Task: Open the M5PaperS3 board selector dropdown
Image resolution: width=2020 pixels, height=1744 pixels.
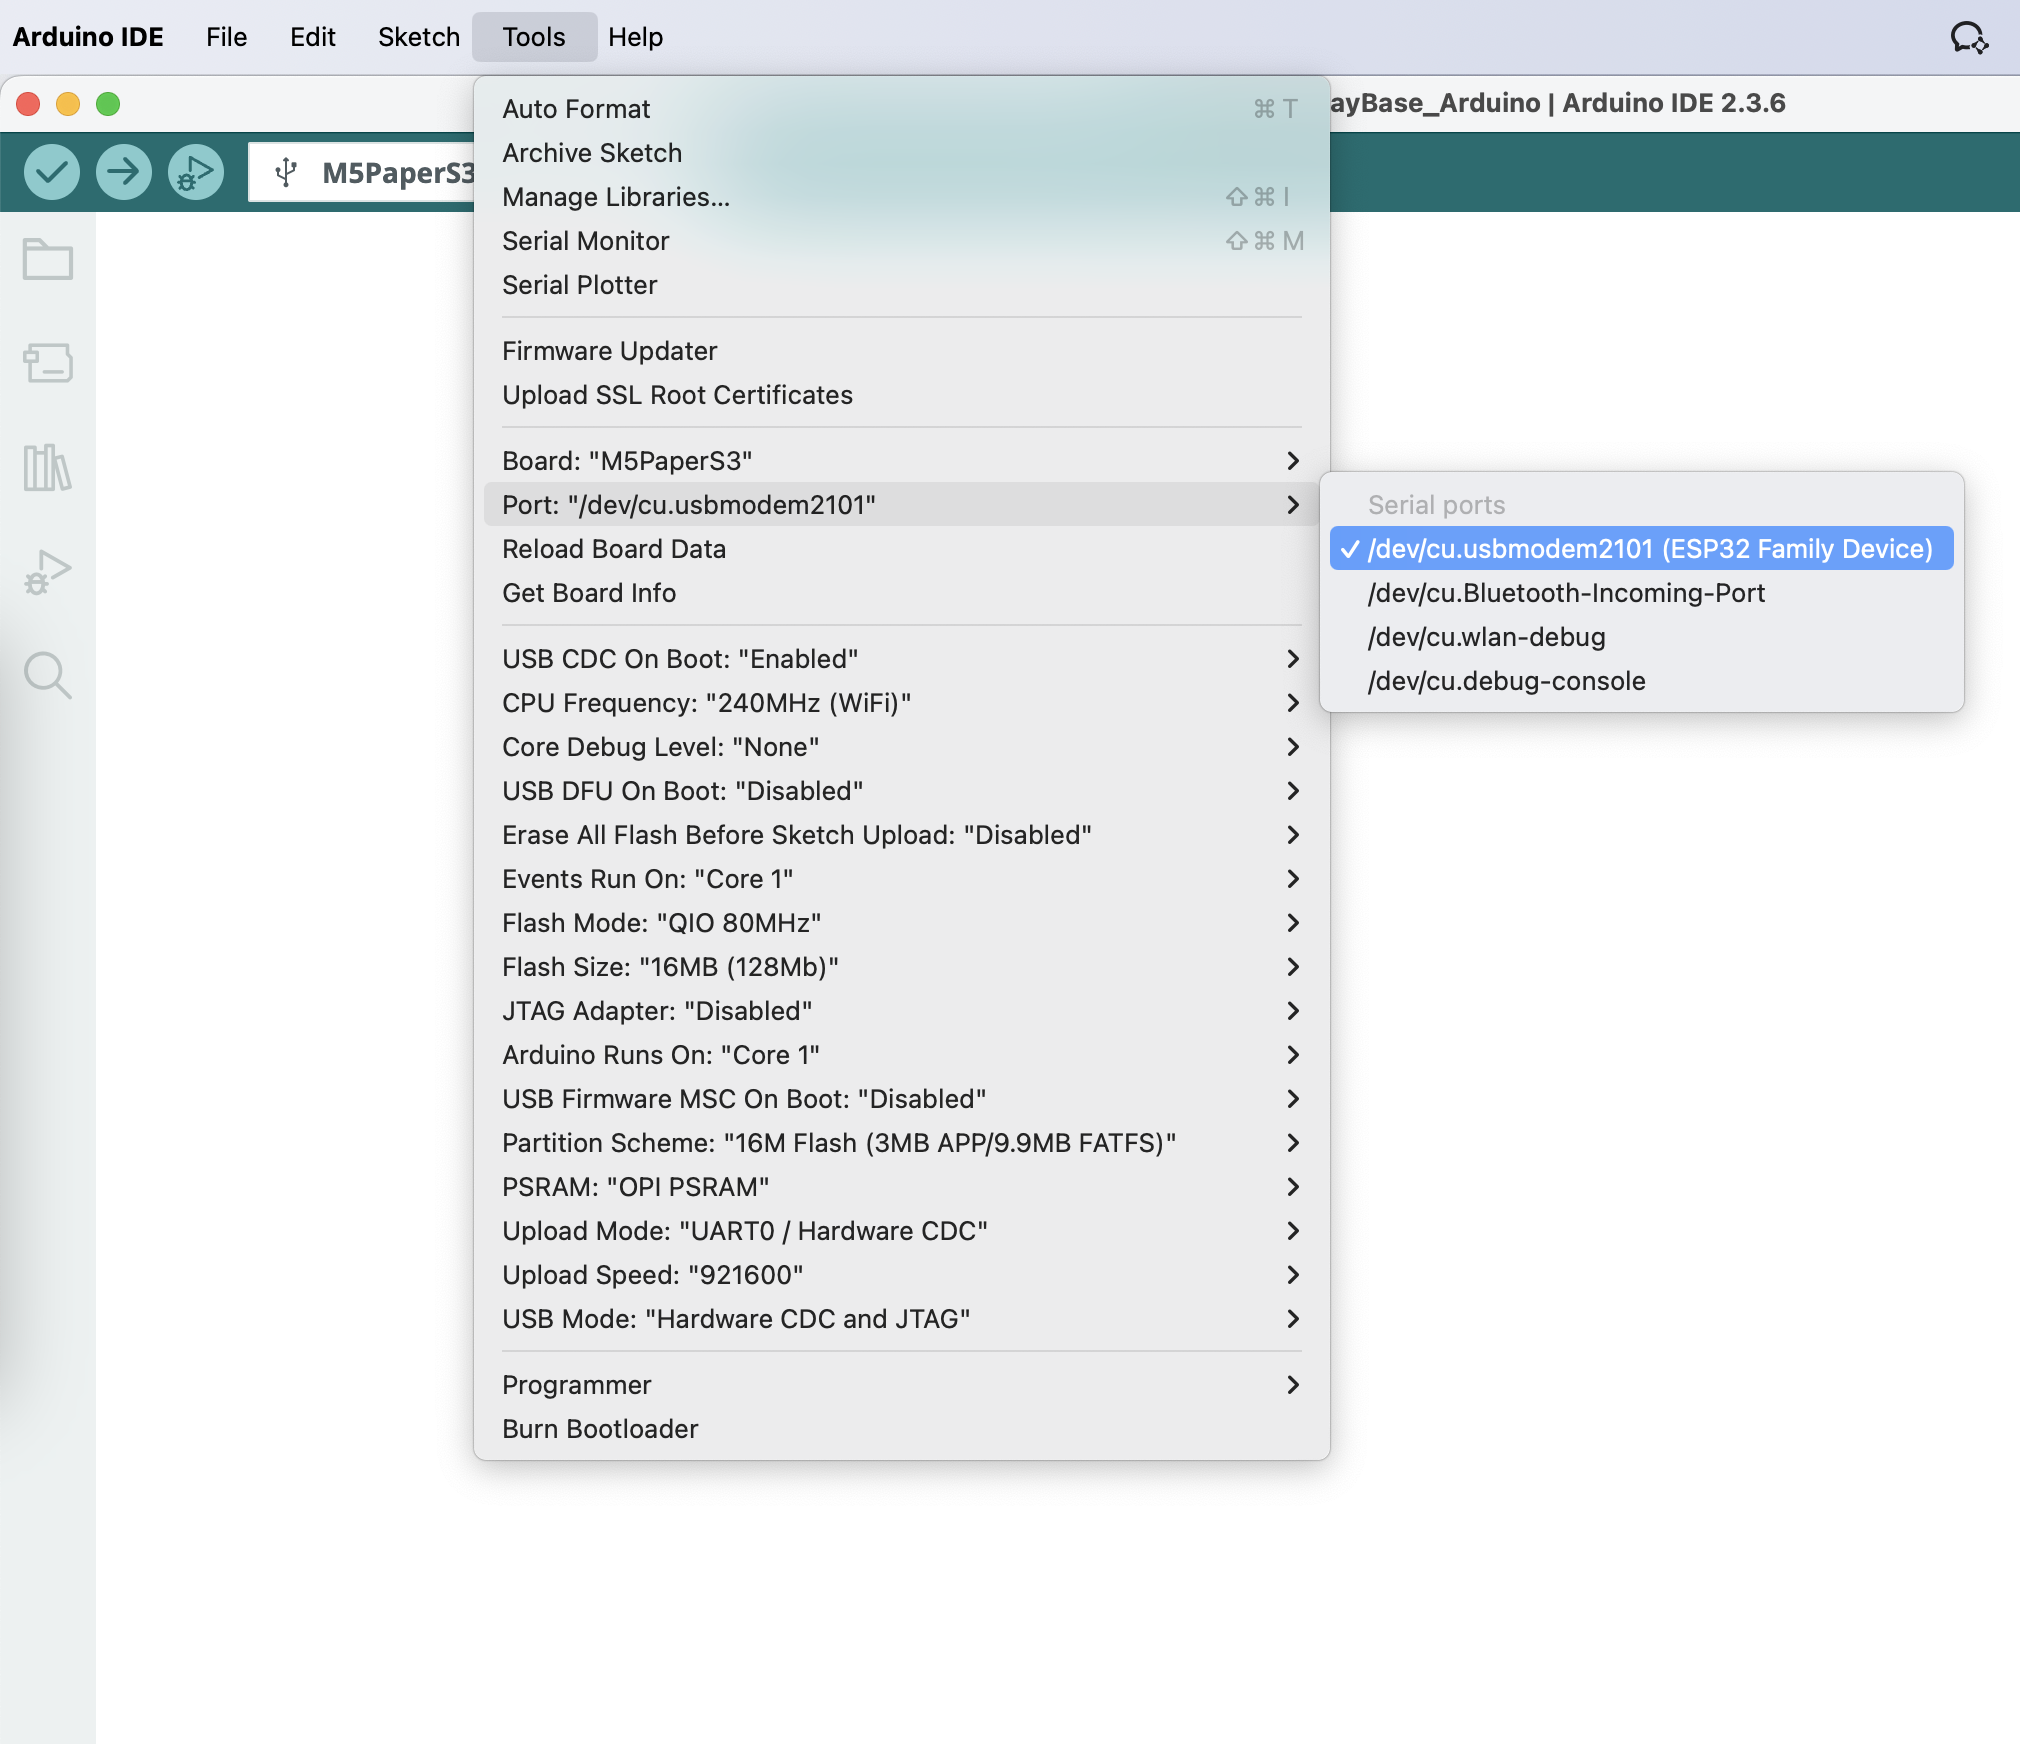Action: 362,172
